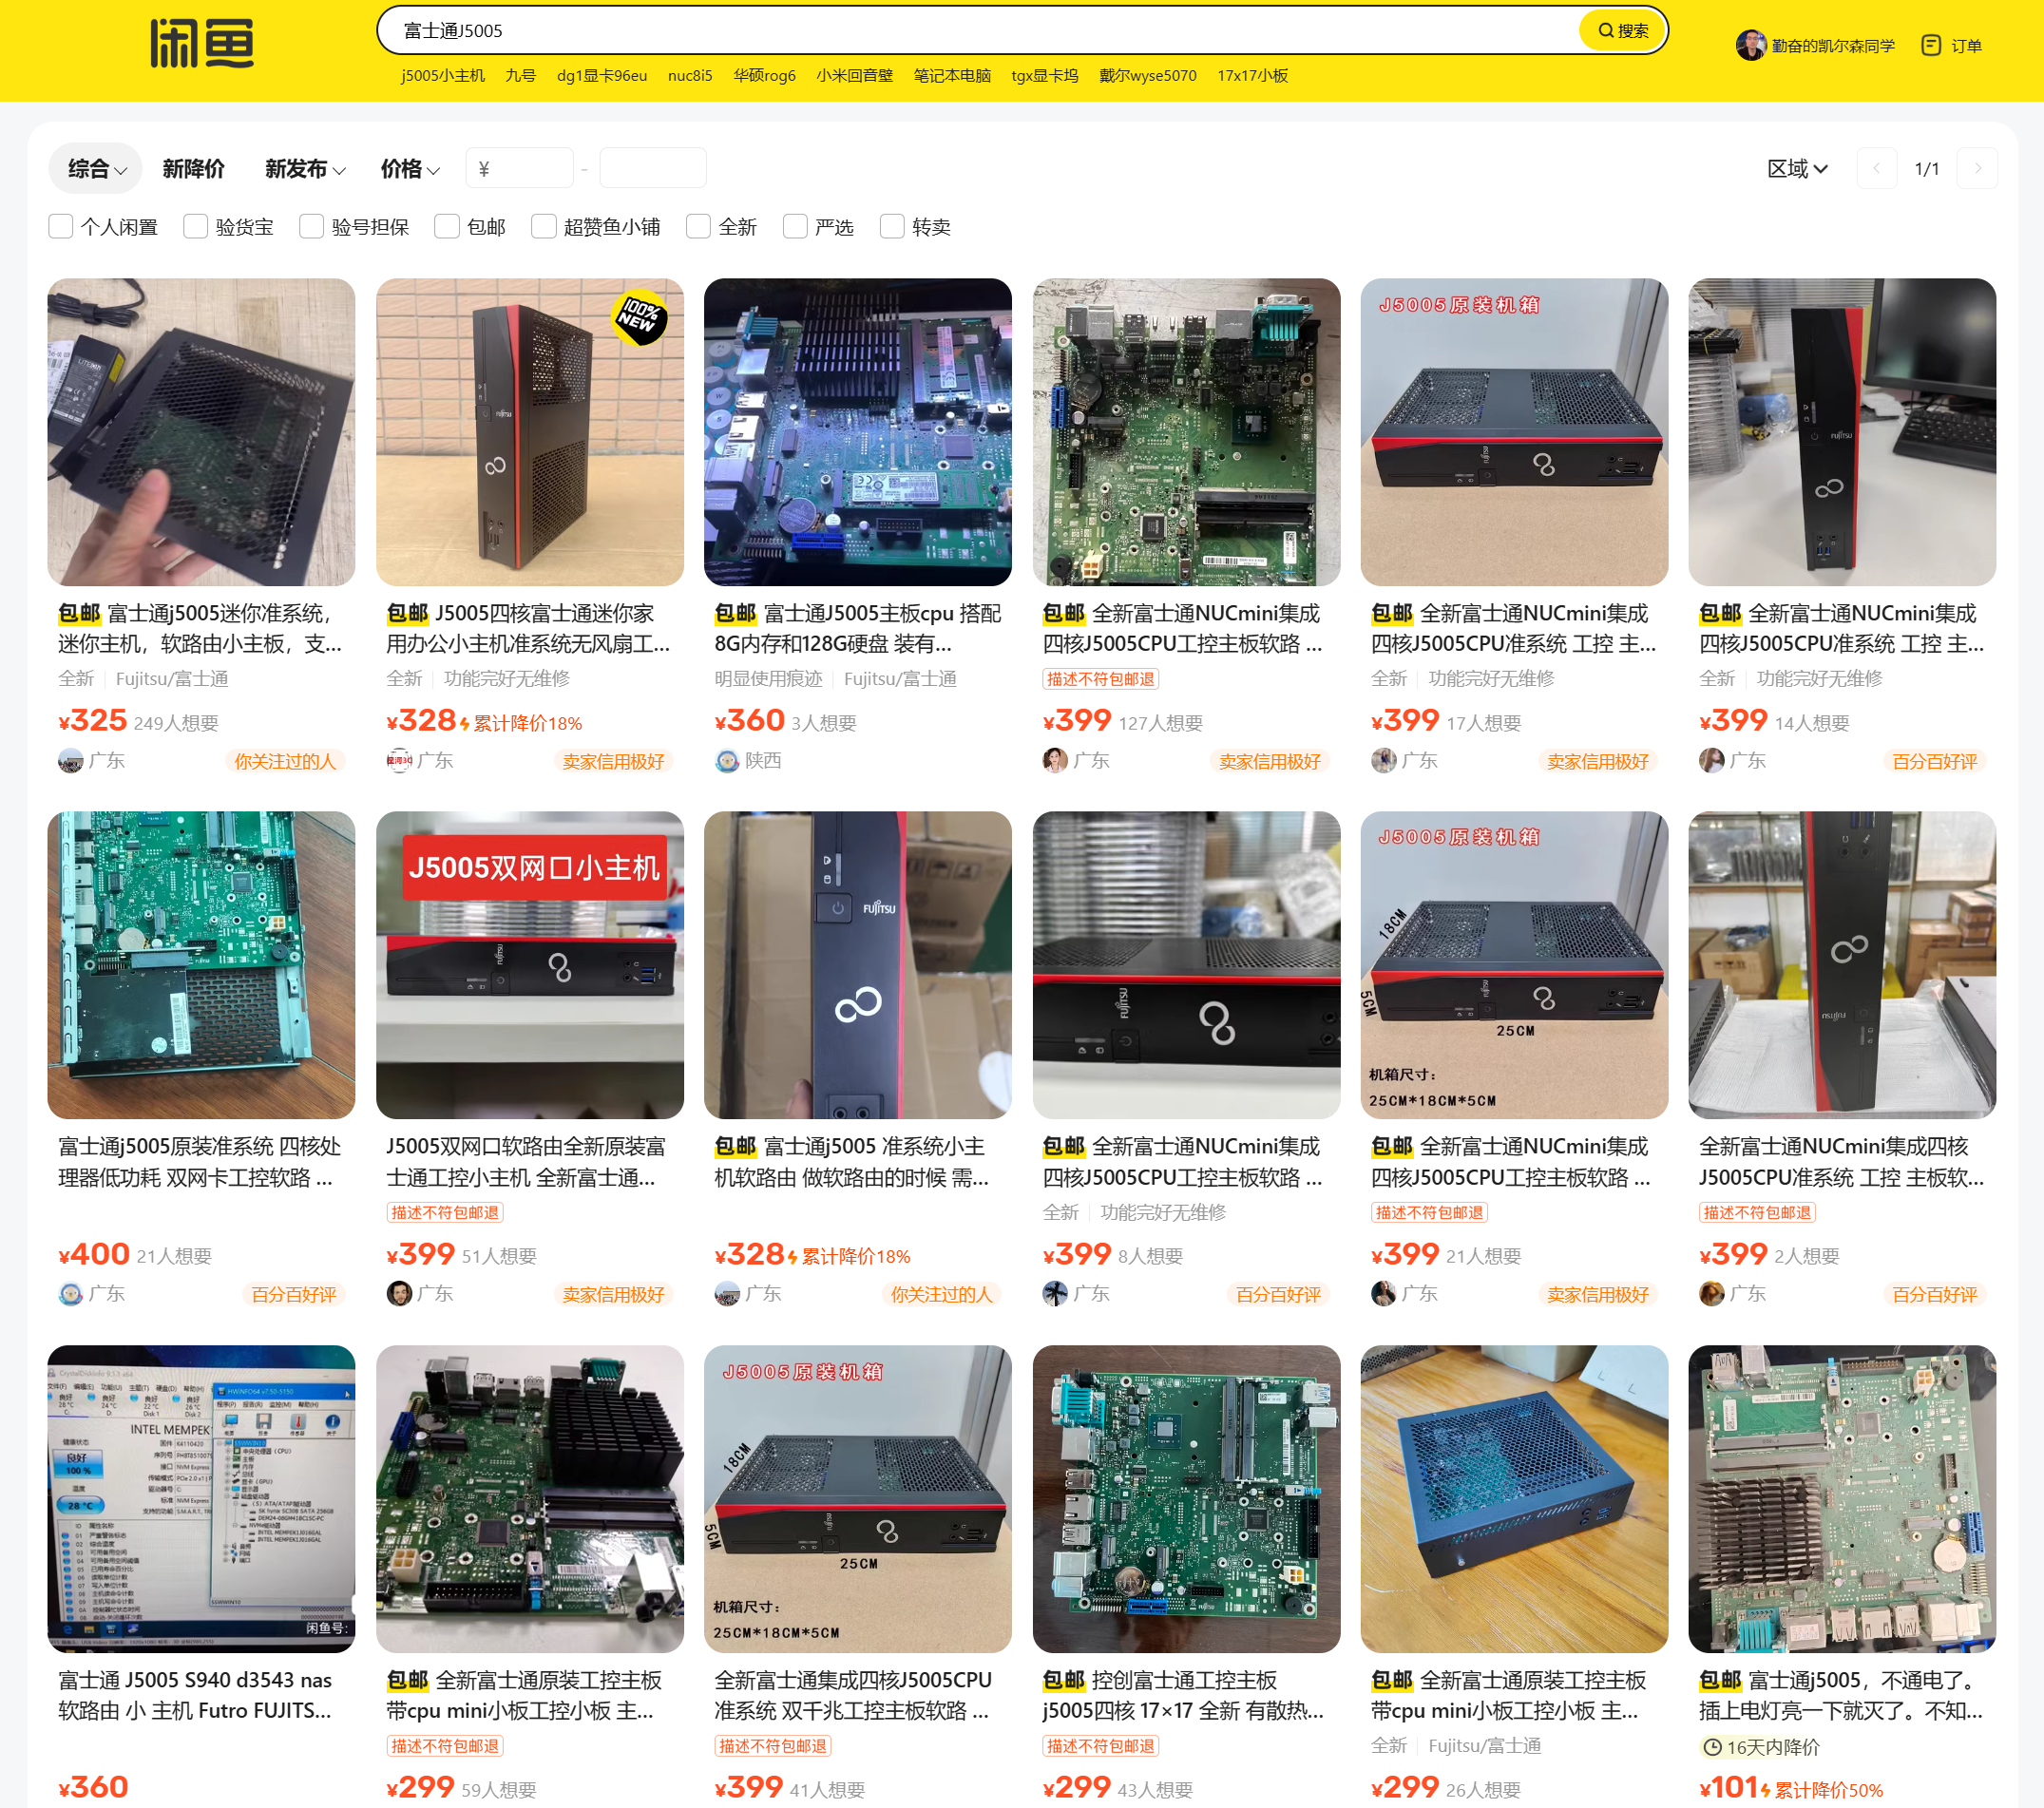Screen dimensions: 2044x1808
Task: Click the minimum price ¥ field
Action: point(520,168)
